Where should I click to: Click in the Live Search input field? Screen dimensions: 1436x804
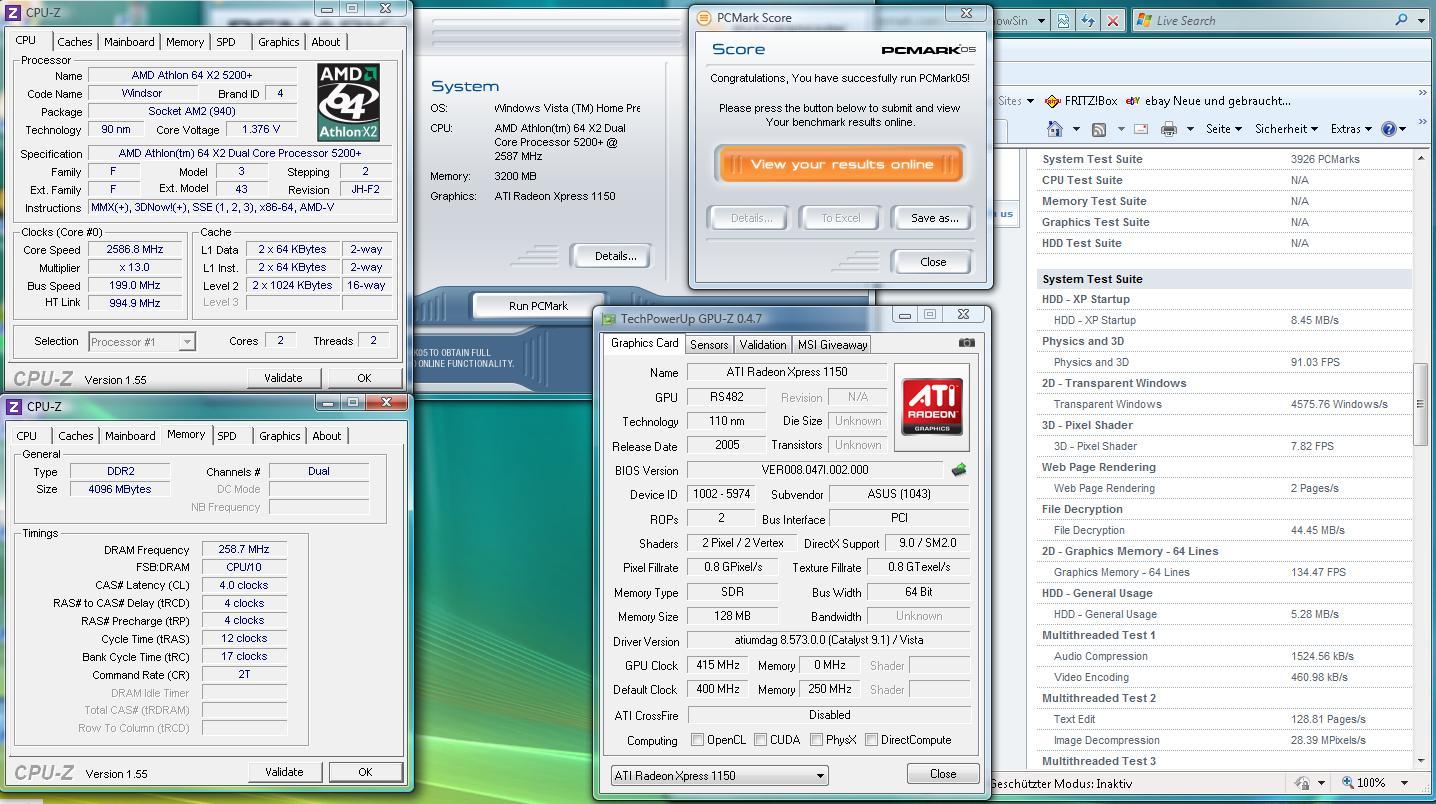pos(1270,20)
